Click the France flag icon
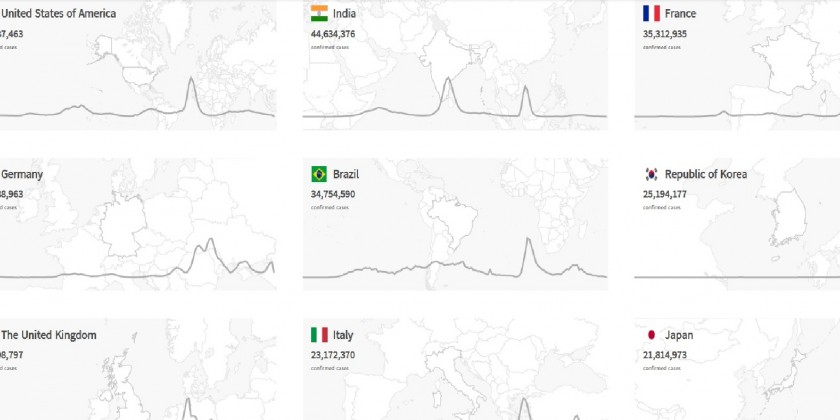 click(x=650, y=13)
